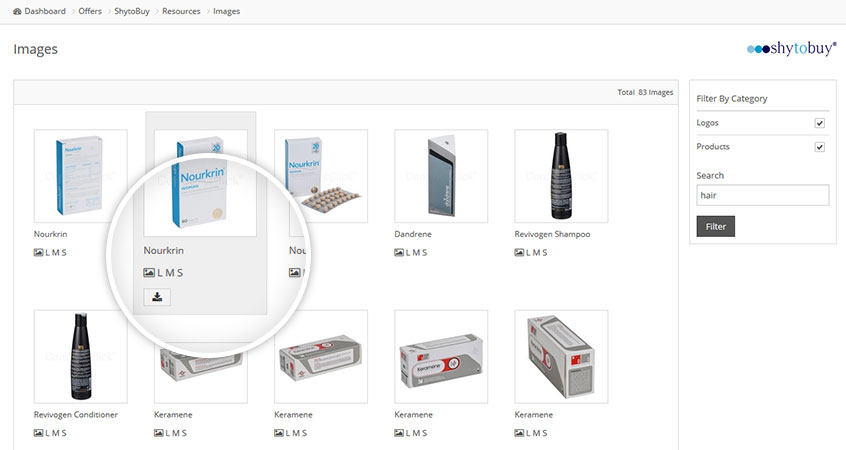
Task: Select L size on highlighted Nourkrin card
Action: [161, 273]
